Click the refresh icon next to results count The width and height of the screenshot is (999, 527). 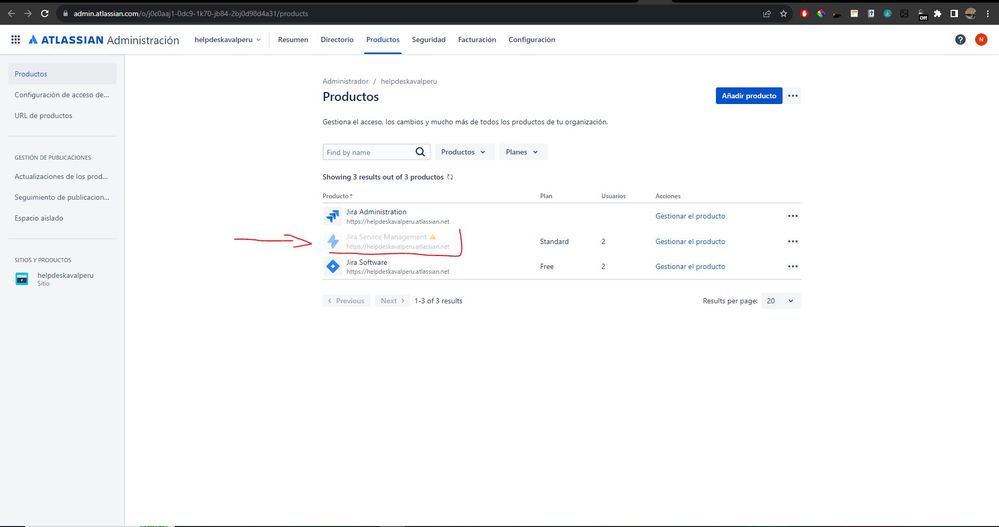tap(450, 177)
